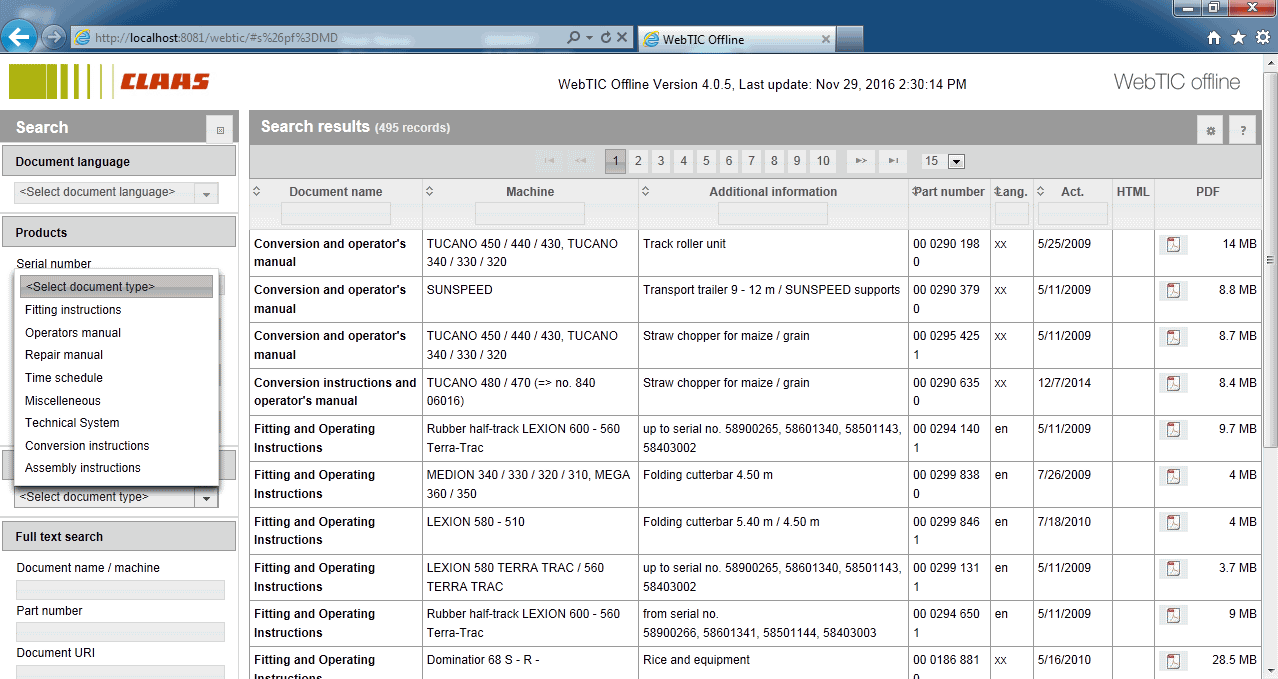
Task: Pick Assembly instructions from the list
Action: coord(83,468)
